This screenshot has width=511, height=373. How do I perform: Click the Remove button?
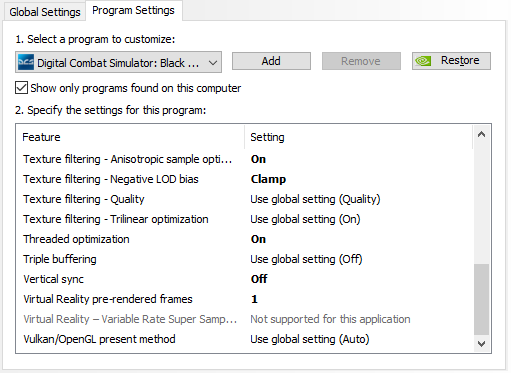click(361, 61)
